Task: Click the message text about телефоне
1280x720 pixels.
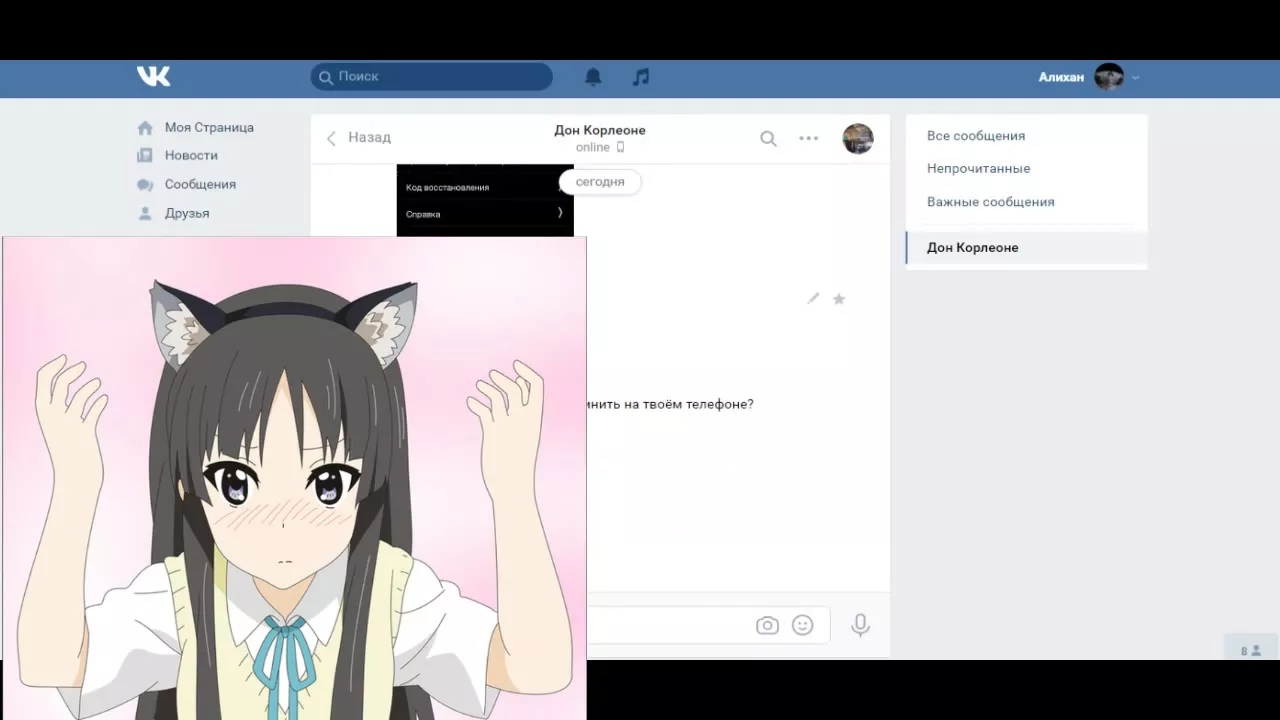Action: (671, 404)
